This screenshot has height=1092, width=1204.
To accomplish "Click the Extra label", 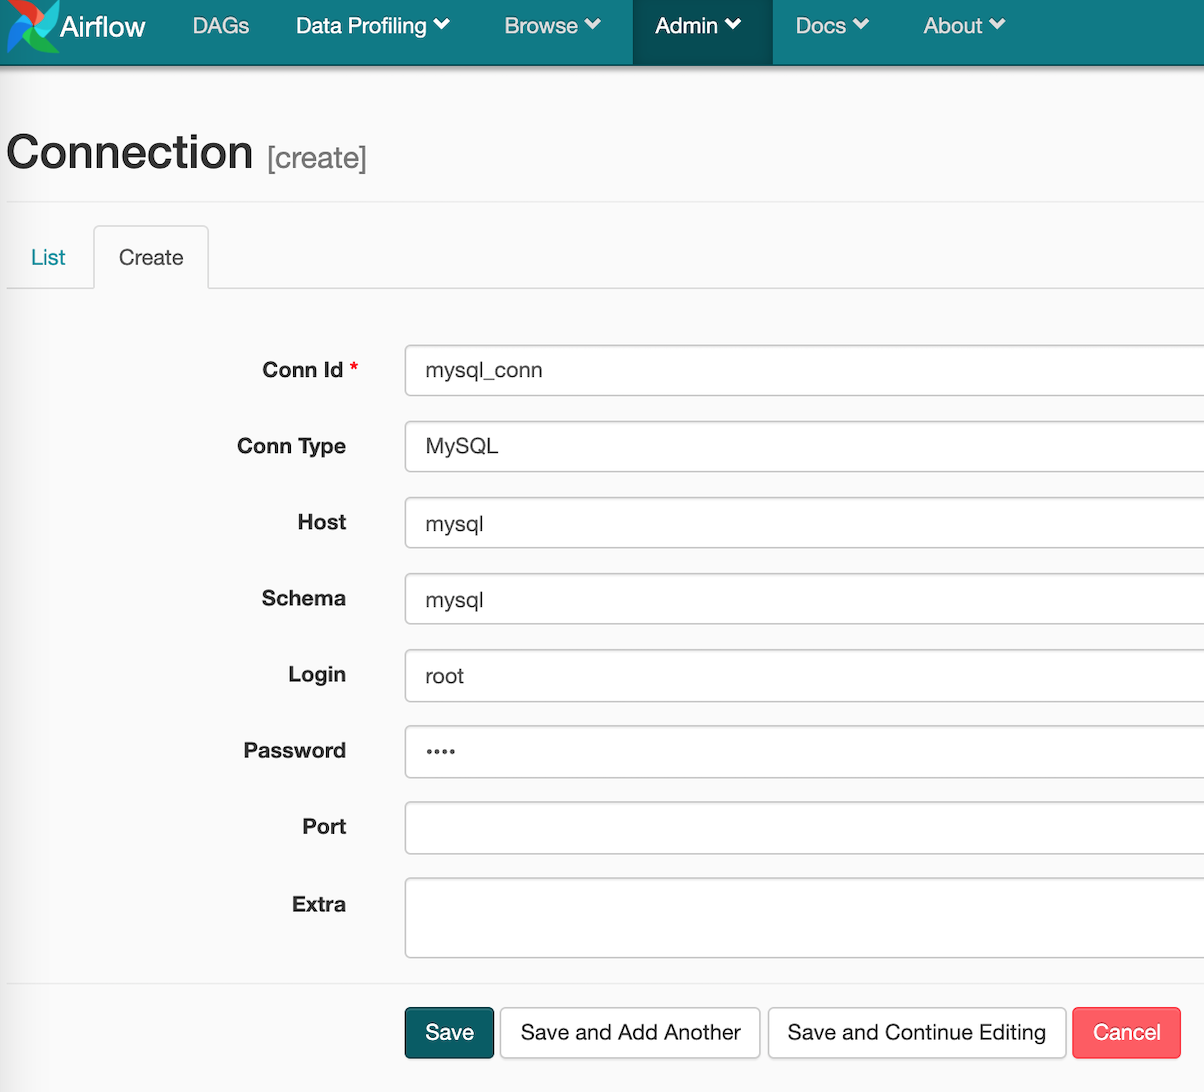I will click(x=319, y=904).
